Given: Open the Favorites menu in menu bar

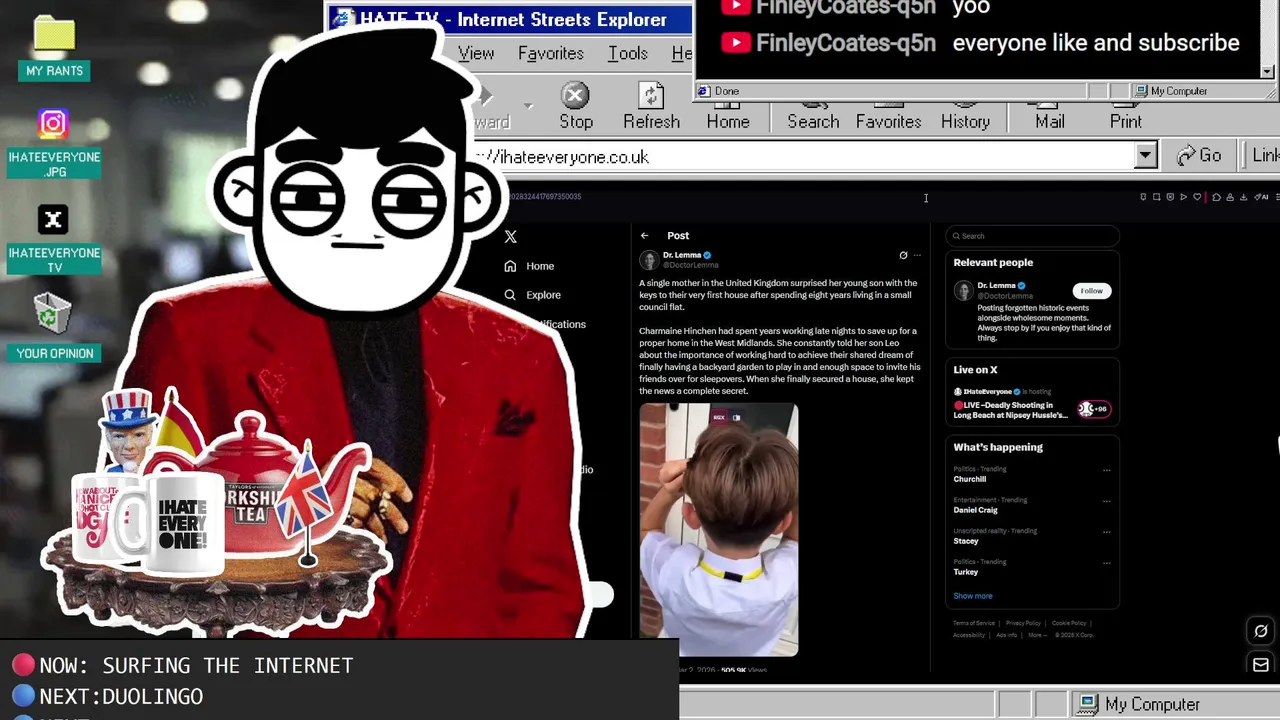Looking at the screenshot, I should (550, 54).
